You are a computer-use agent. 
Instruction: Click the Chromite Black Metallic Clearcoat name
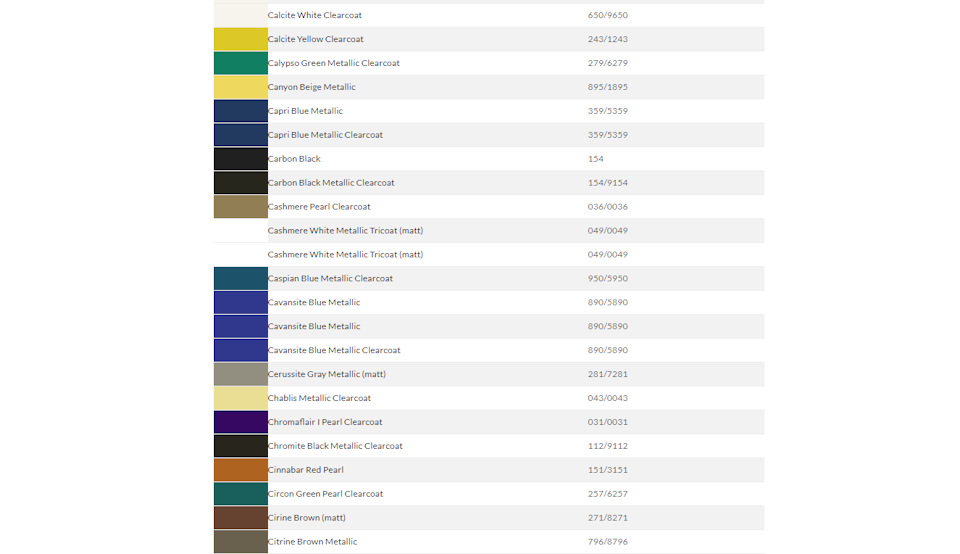coord(335,446)
